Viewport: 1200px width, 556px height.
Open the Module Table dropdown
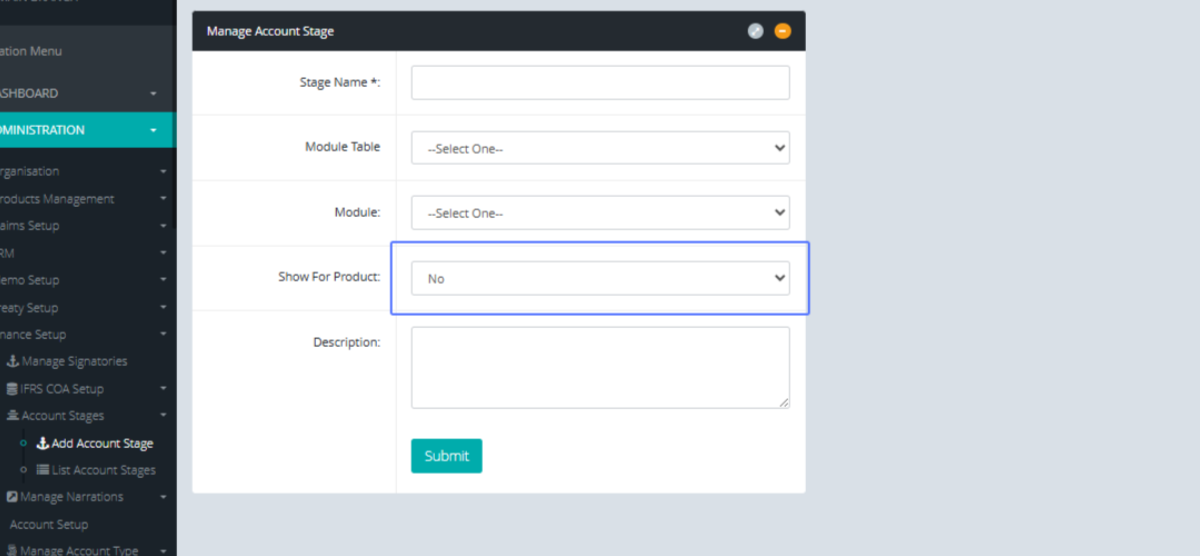(x=600, y=148)
